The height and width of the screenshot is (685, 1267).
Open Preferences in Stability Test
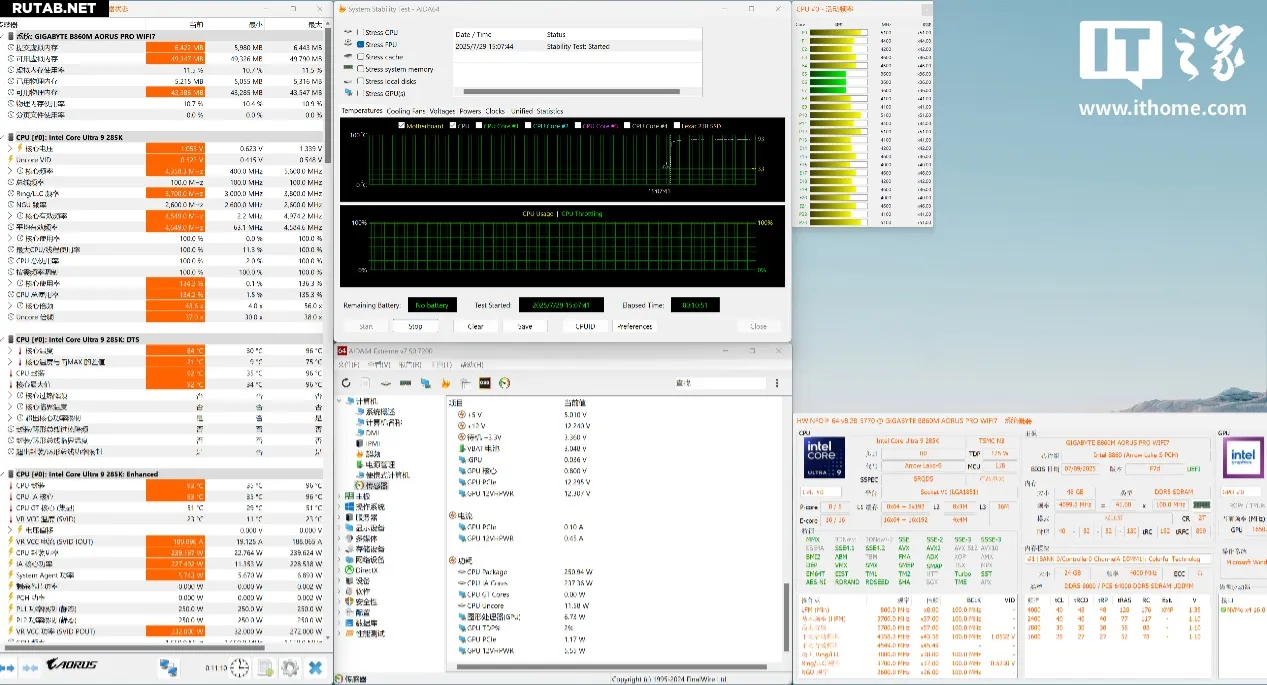[x=635, y=326]
